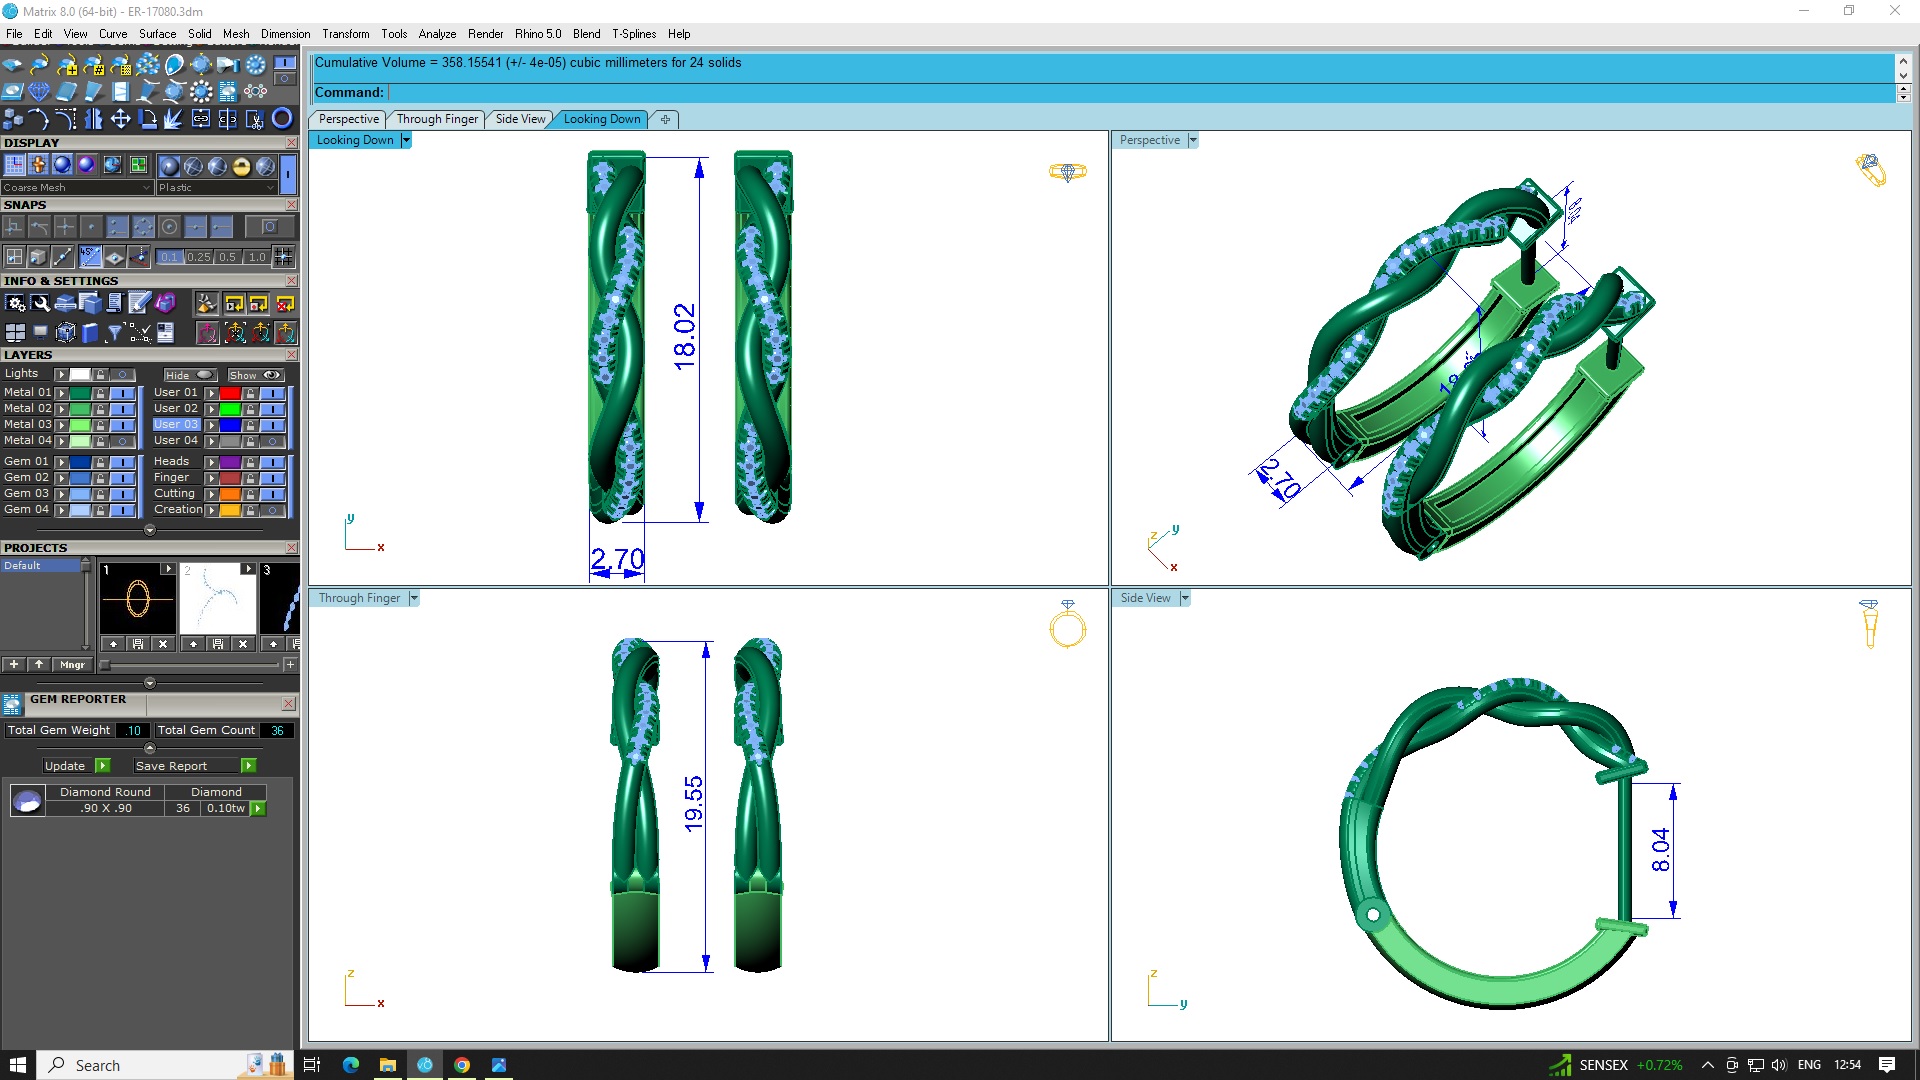Viewport: 1920px width, 1080px height.
Task: Open the Plastic material dropdown
Action: (270, 188)
